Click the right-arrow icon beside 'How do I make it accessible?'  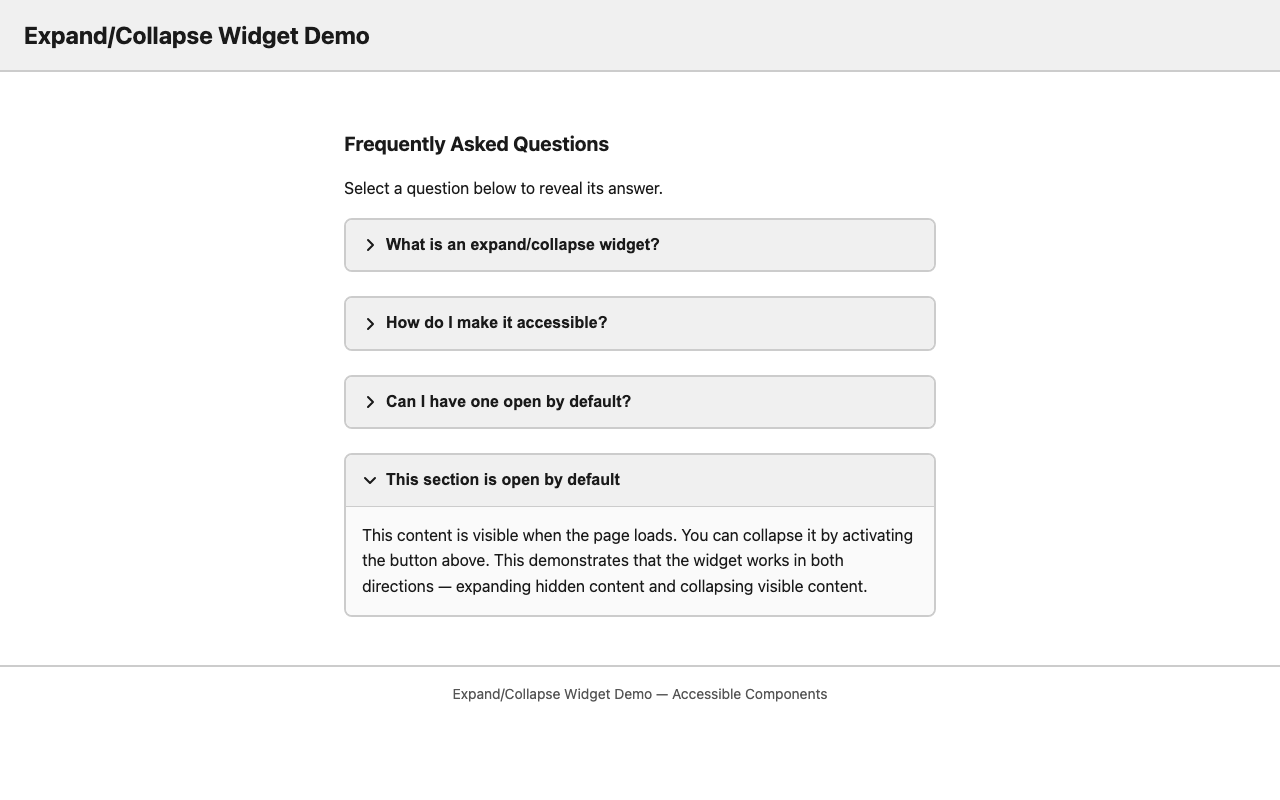368,322
